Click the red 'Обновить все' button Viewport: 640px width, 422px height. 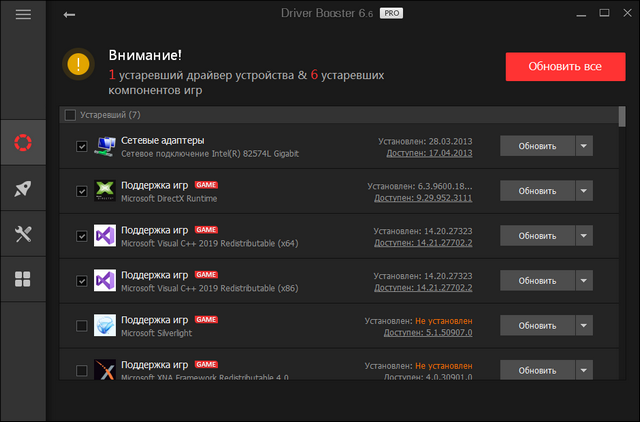pyautogui.click(x=565, y=67)
